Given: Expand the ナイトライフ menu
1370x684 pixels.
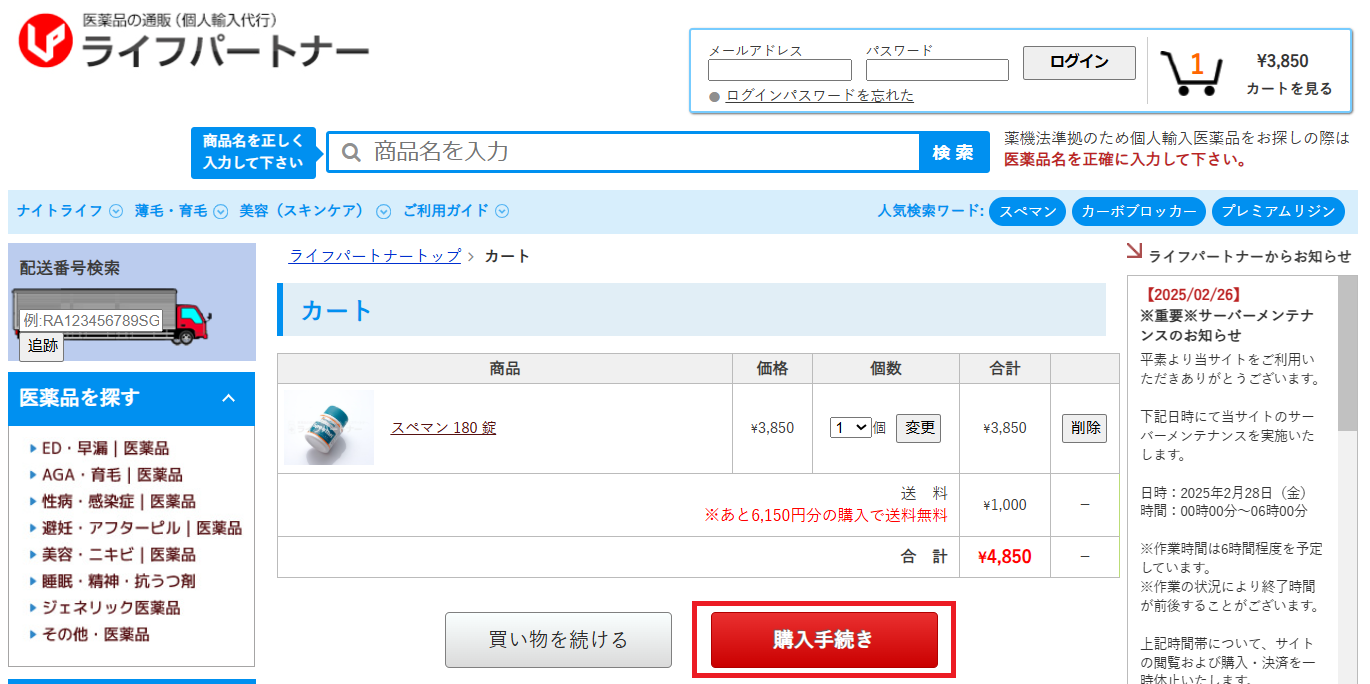Looking at the screenshot, I should (x=69, y=211).
